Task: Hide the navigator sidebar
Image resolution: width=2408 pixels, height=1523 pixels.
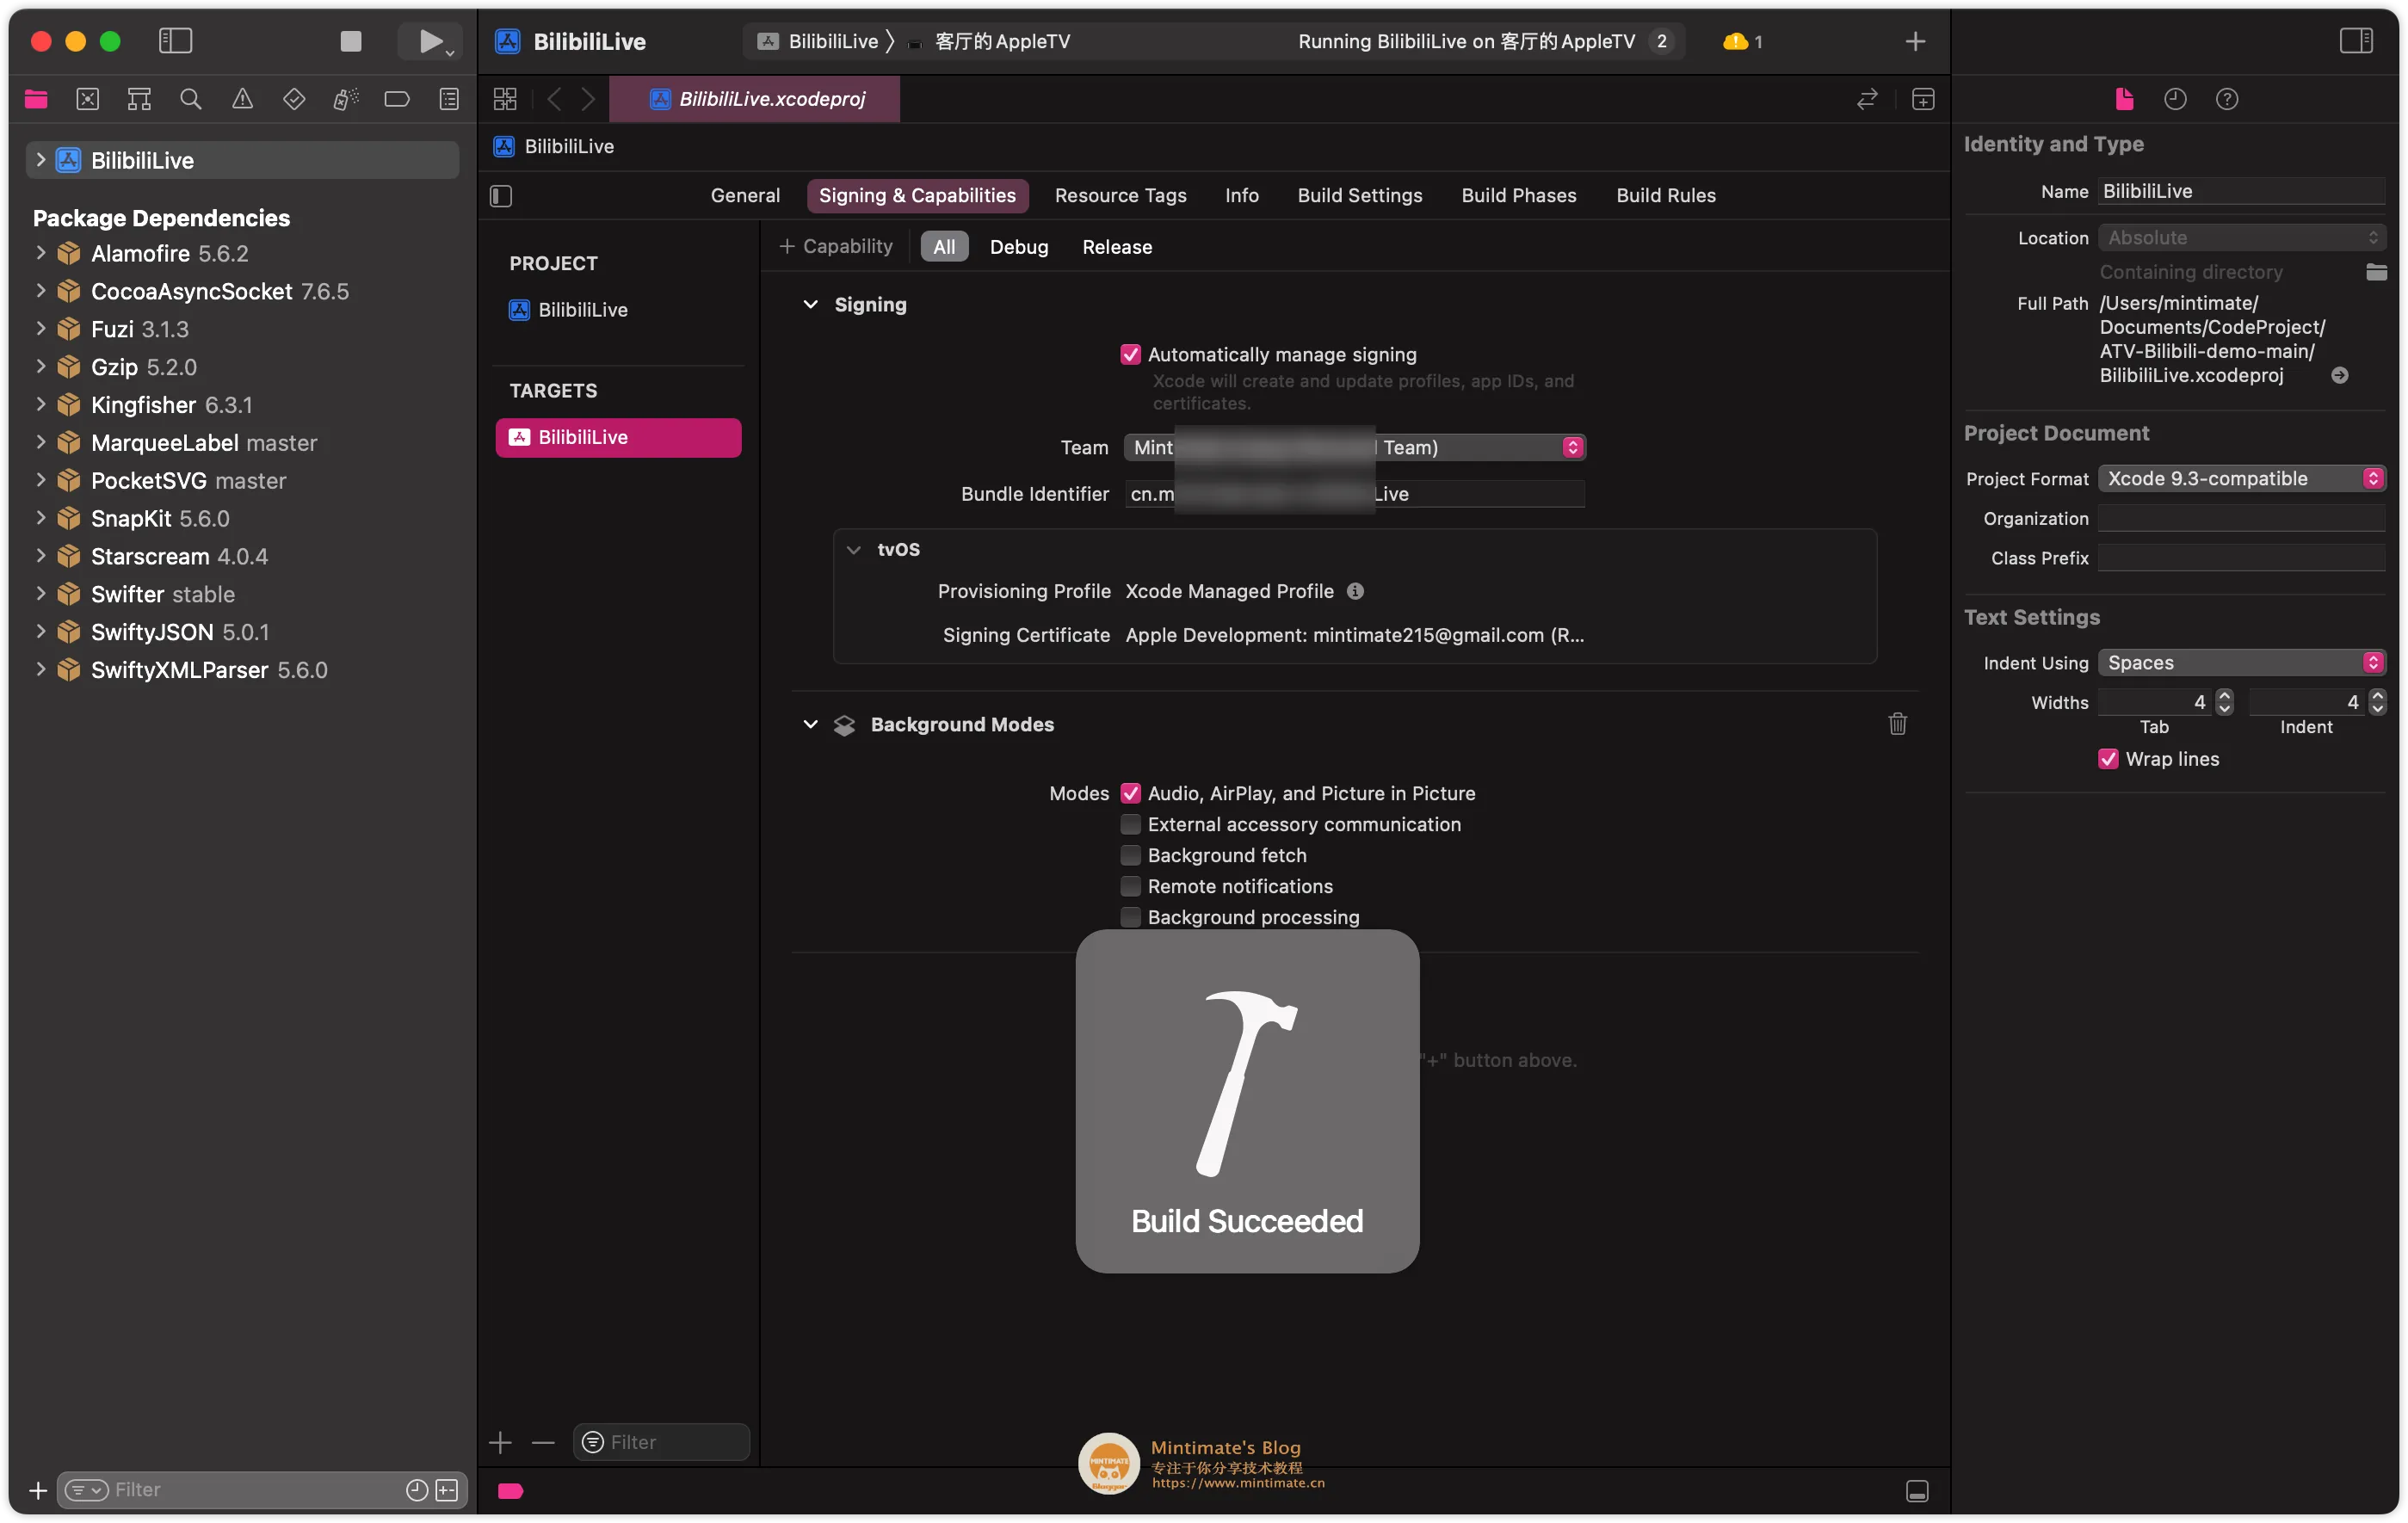Action: click(175, 41)
